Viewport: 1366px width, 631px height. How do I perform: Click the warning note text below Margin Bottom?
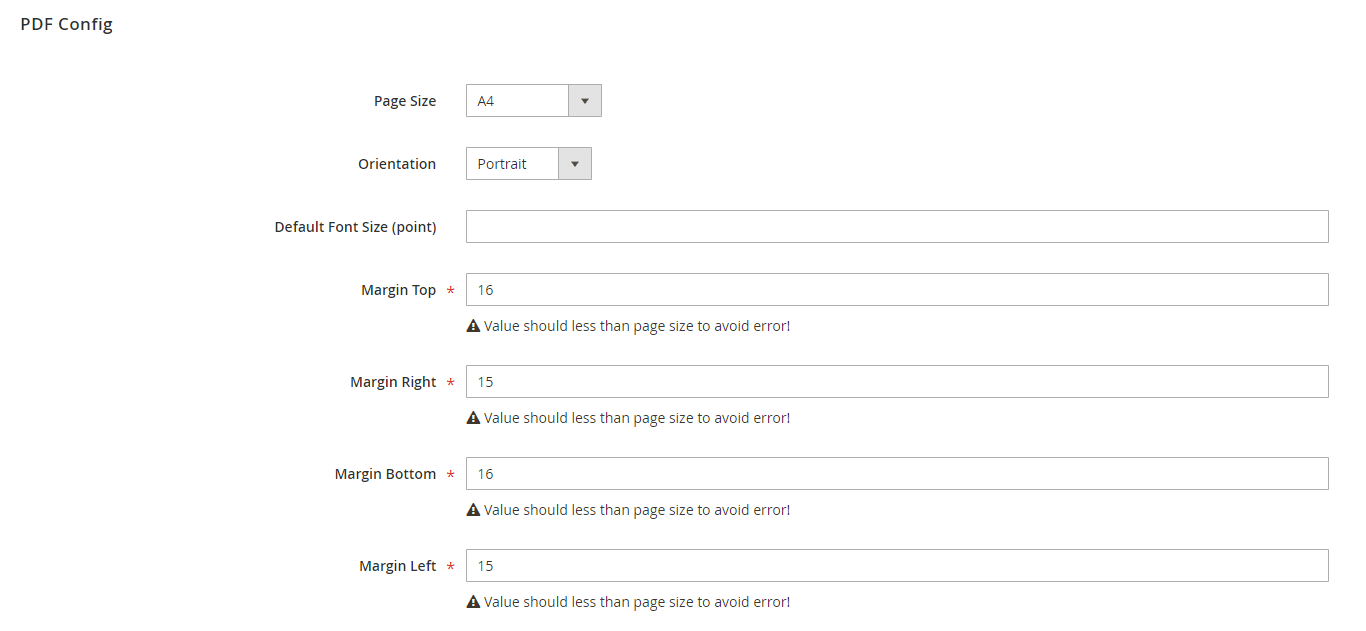click(637, 510)
